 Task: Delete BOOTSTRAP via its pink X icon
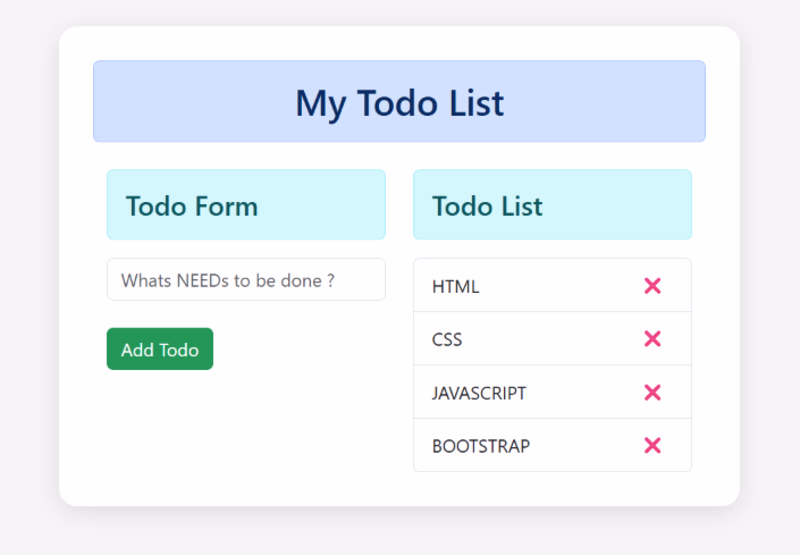(652, 446)
